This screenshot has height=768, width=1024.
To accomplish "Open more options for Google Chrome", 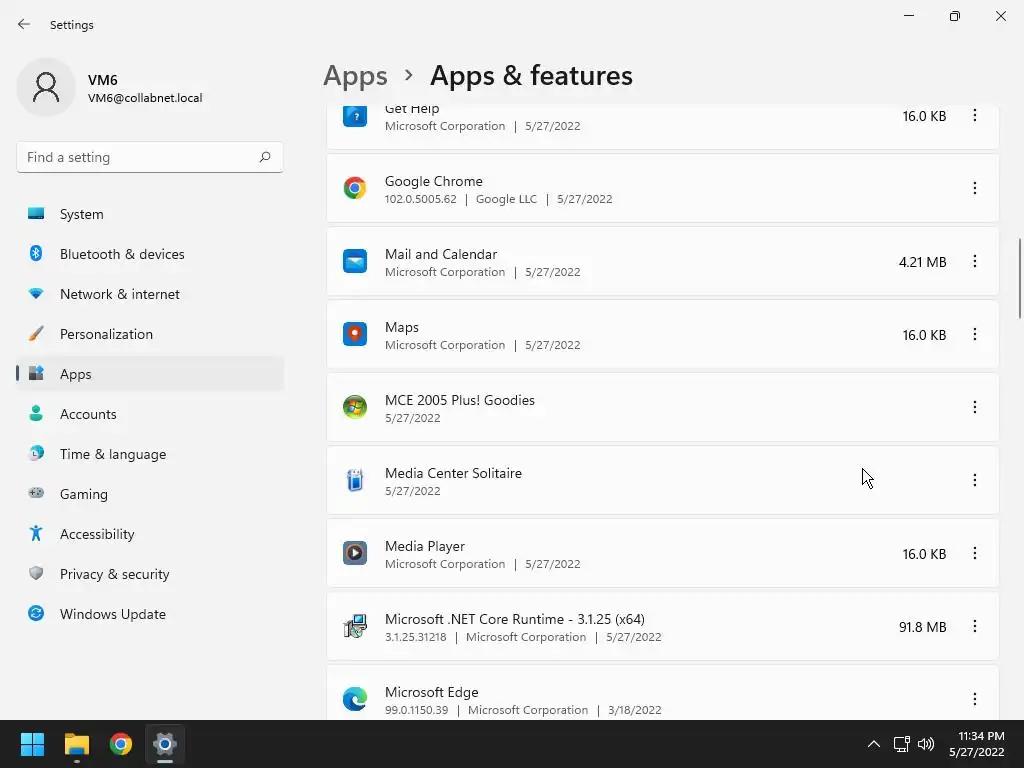I will click(x=975, y=188).
